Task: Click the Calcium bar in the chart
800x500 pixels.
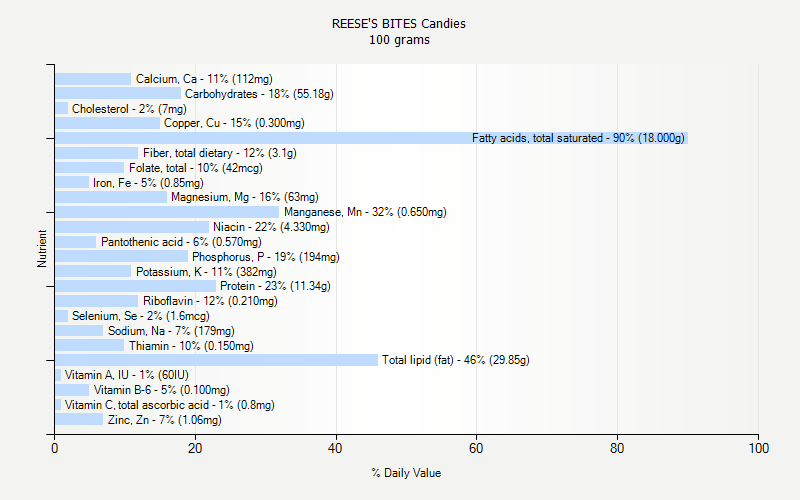Action: (x=93, y=79)
